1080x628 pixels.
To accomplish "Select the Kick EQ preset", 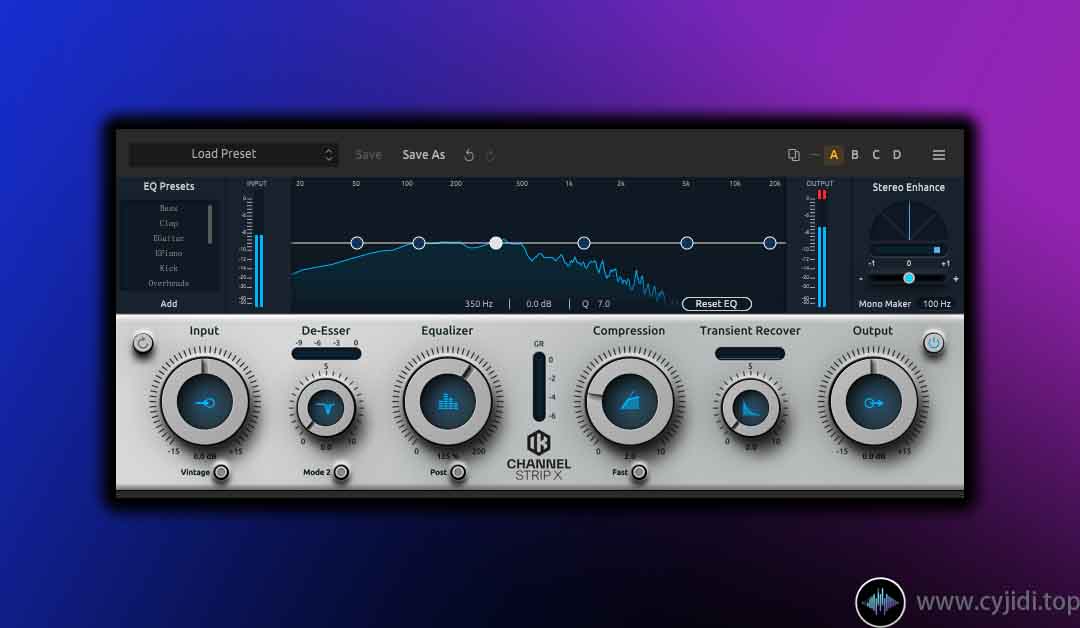I will point(169,268).
